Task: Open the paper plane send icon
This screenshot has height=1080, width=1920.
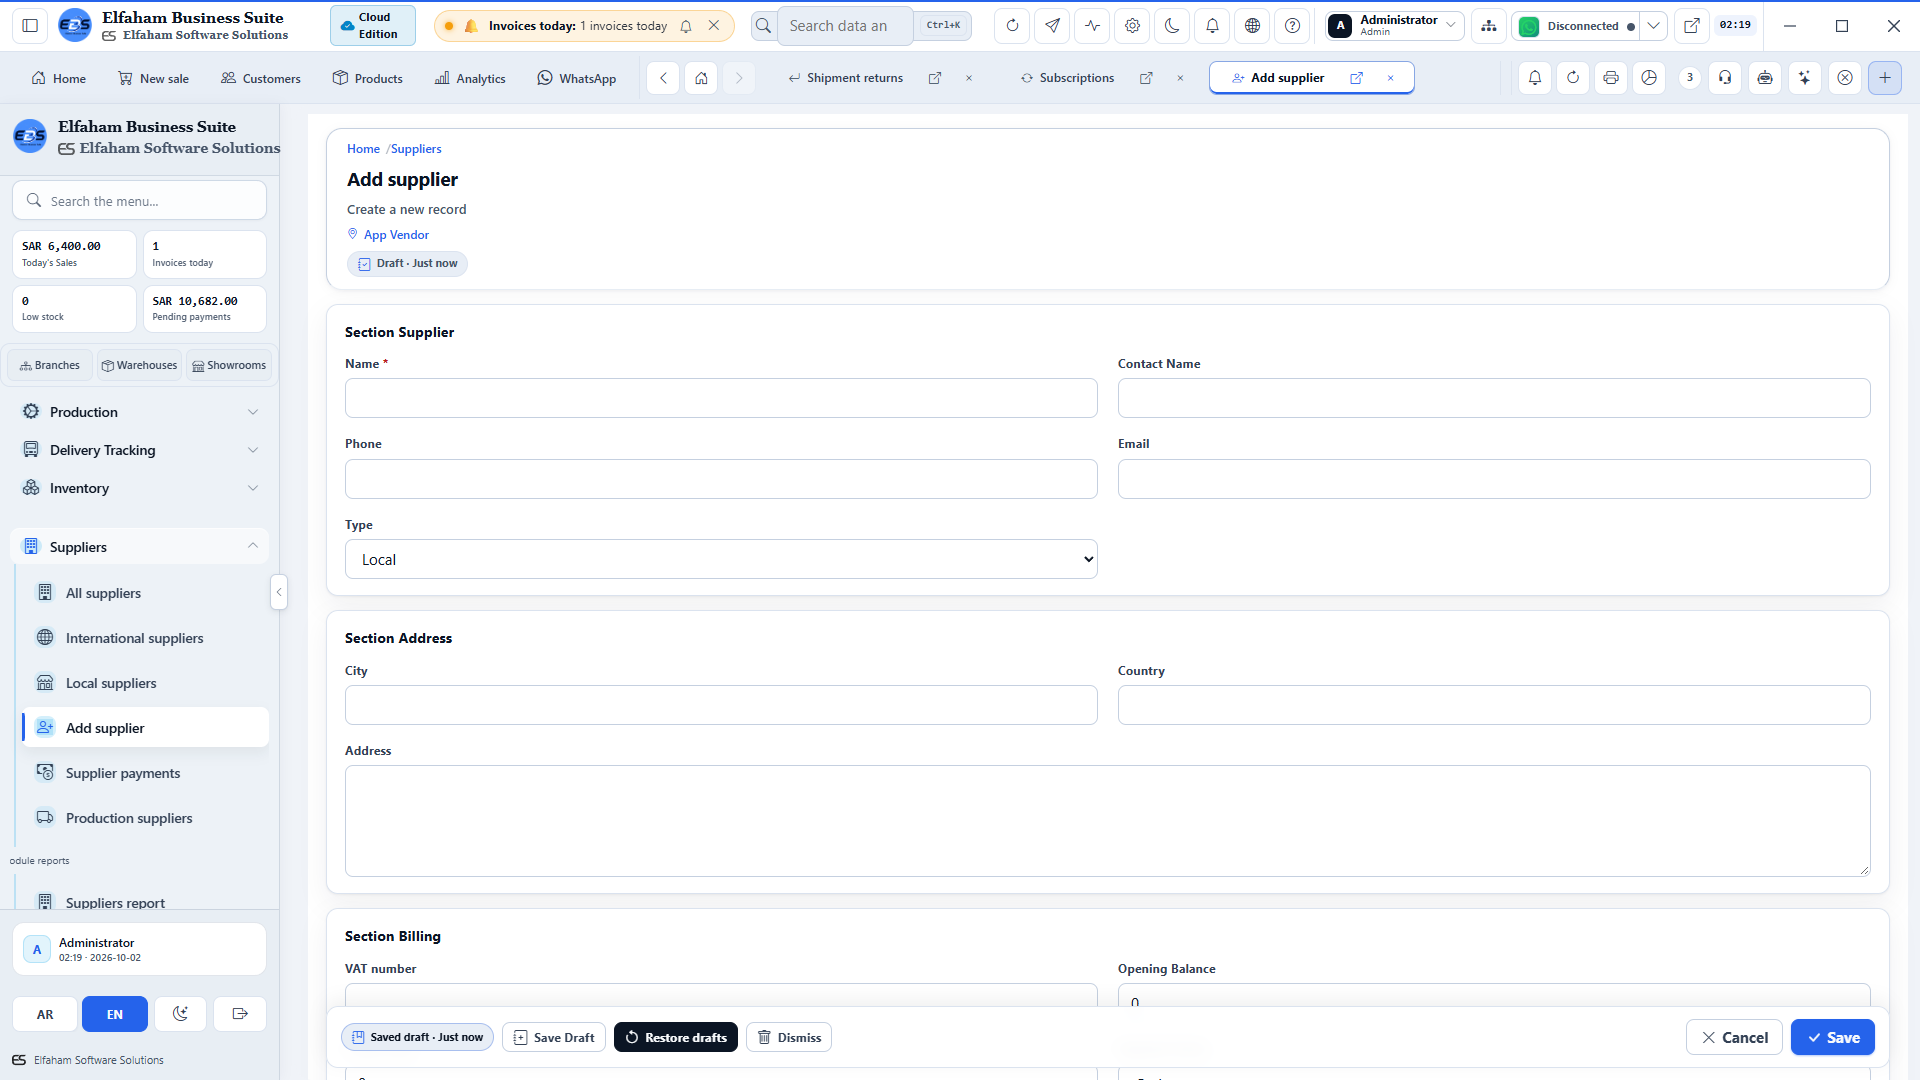Action: (x=1052, y=26)
